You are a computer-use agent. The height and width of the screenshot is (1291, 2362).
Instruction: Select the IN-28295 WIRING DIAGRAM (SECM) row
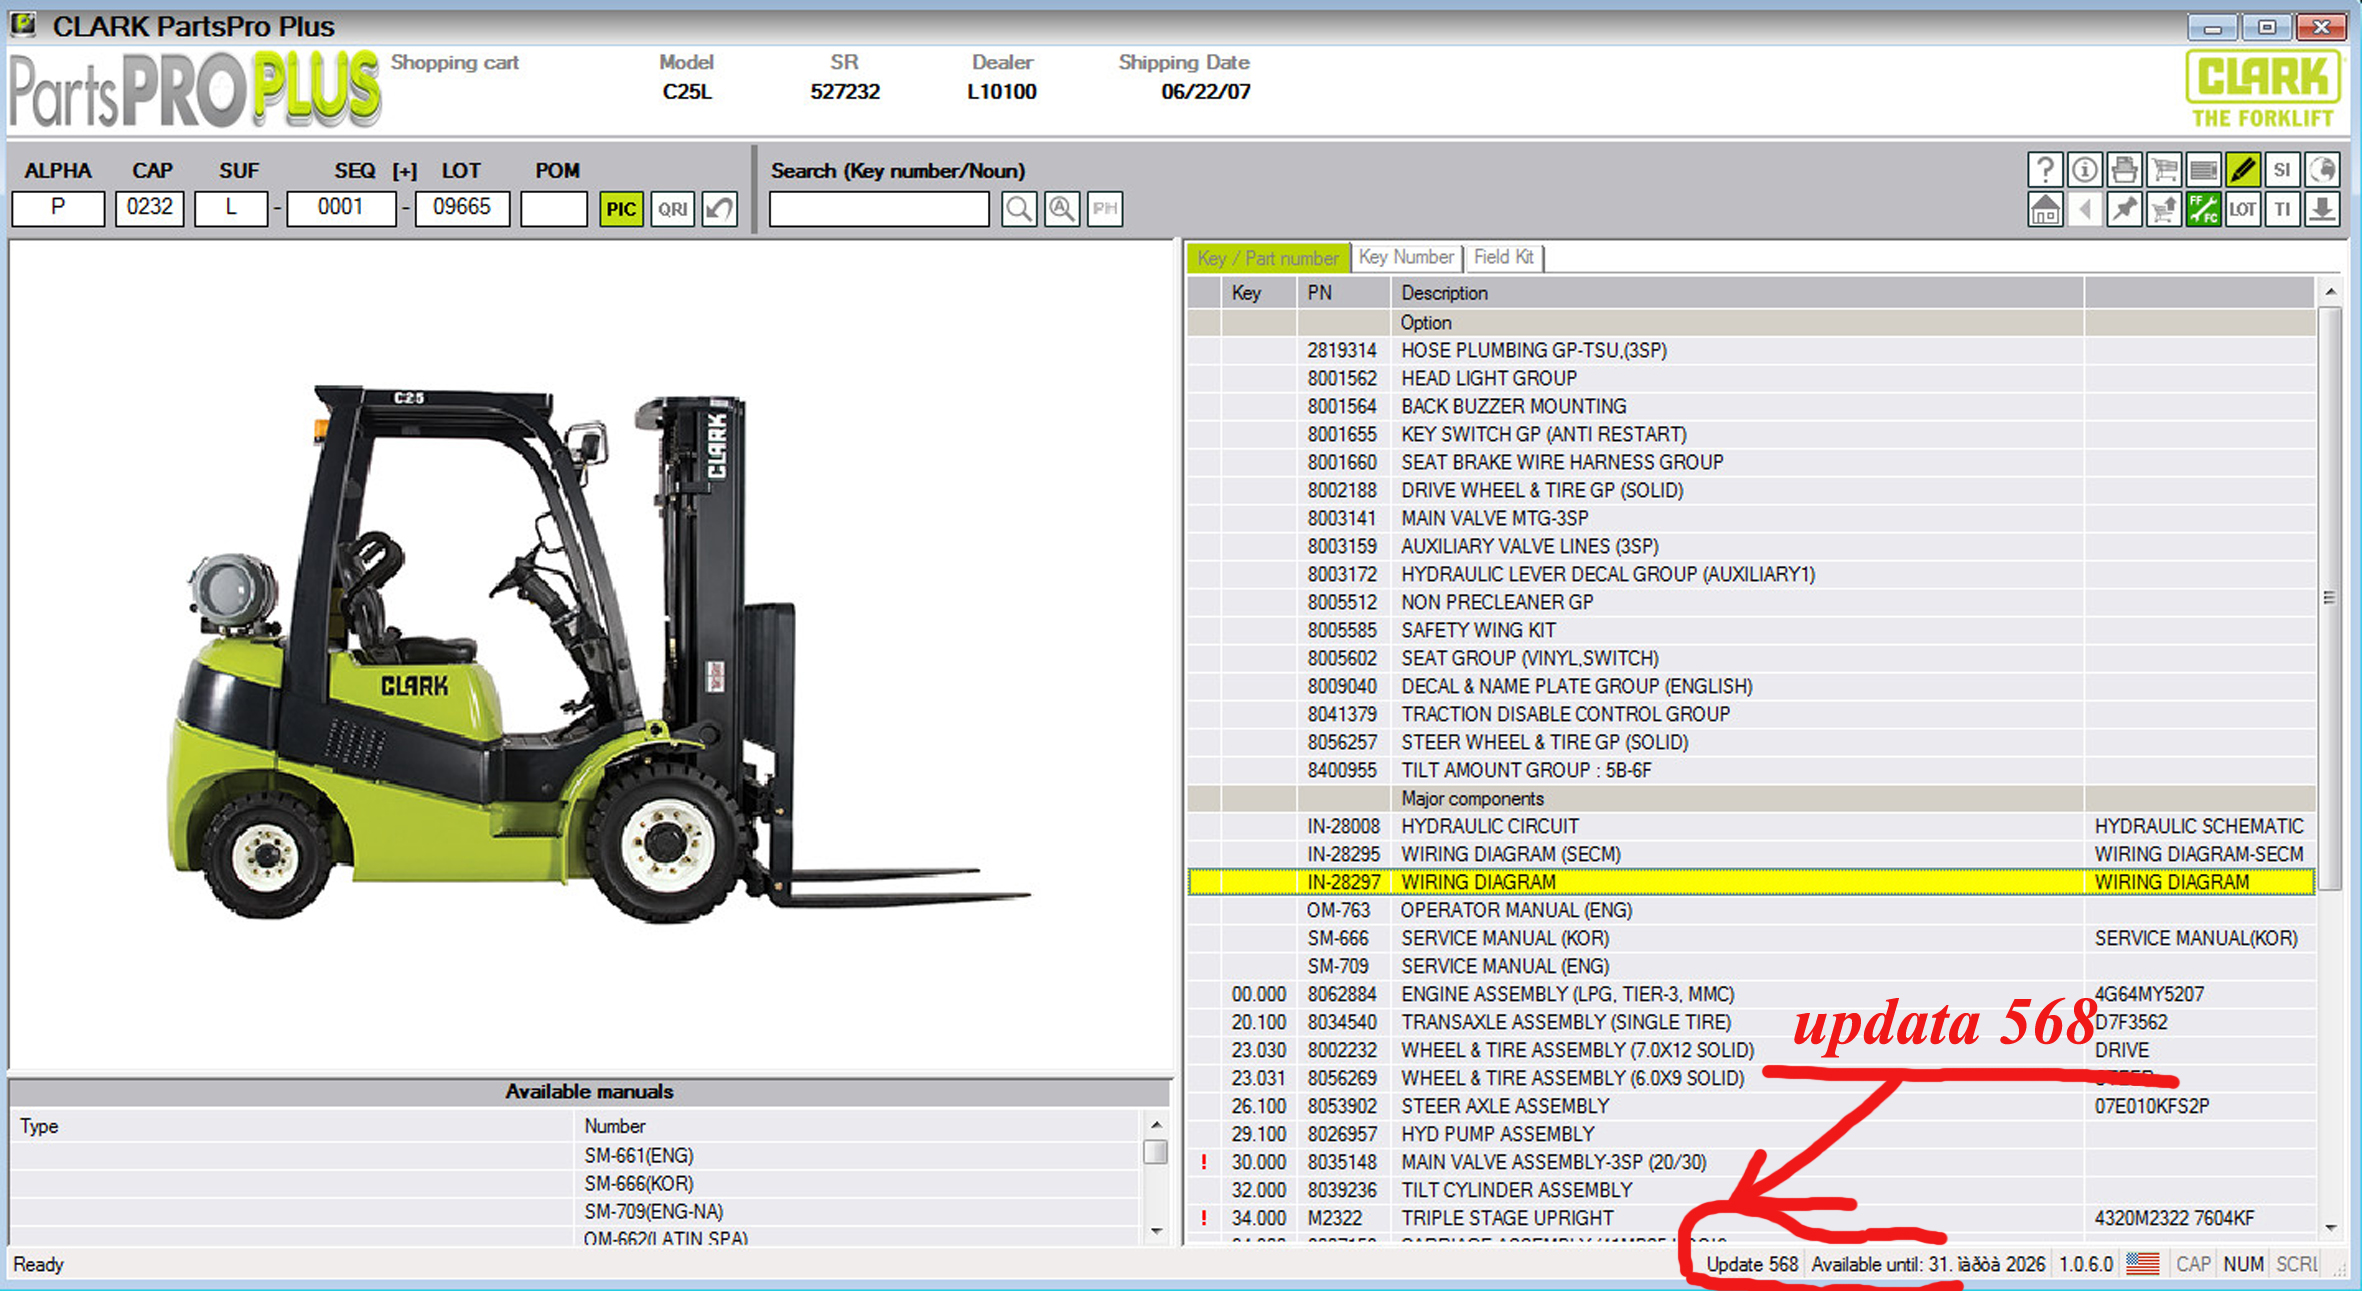click(x=1510, y=854)
